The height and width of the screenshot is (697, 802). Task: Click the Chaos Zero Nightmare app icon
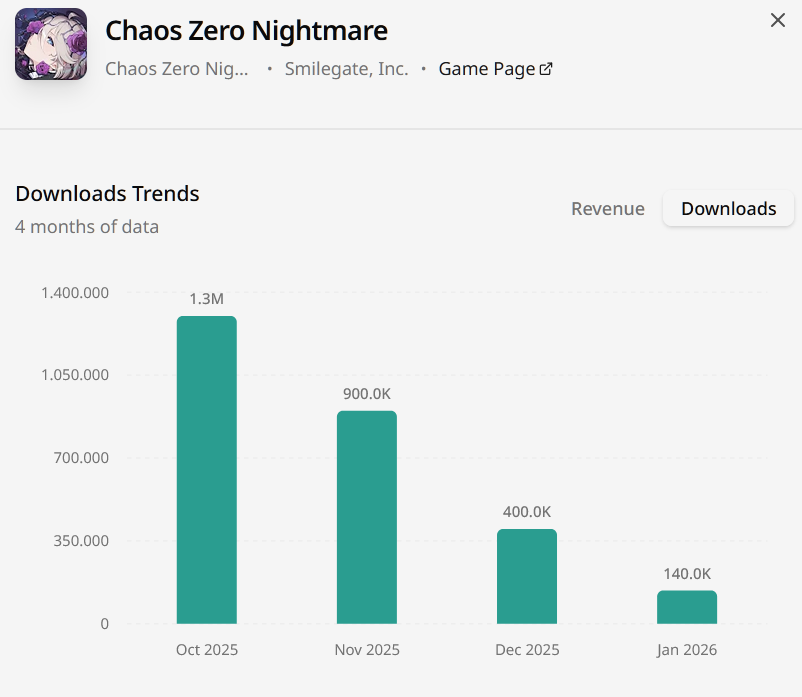pos(51,44)
